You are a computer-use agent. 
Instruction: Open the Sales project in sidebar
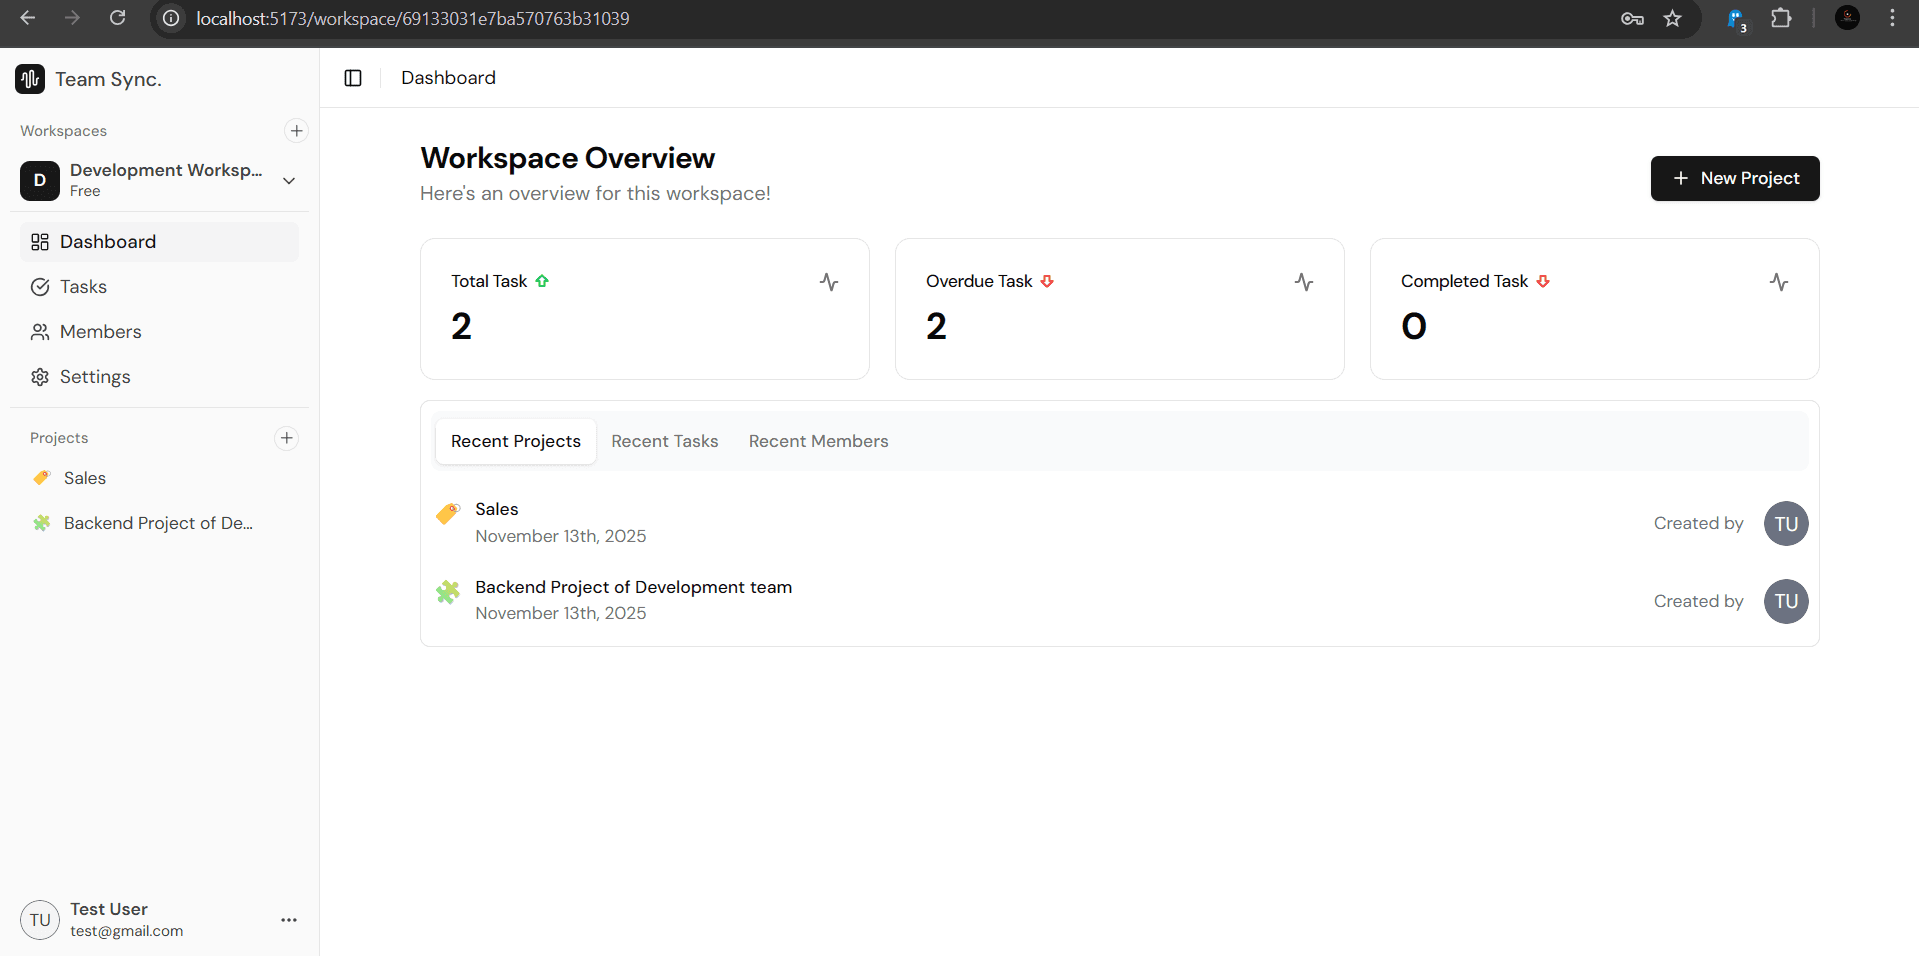tap(159, 478)
